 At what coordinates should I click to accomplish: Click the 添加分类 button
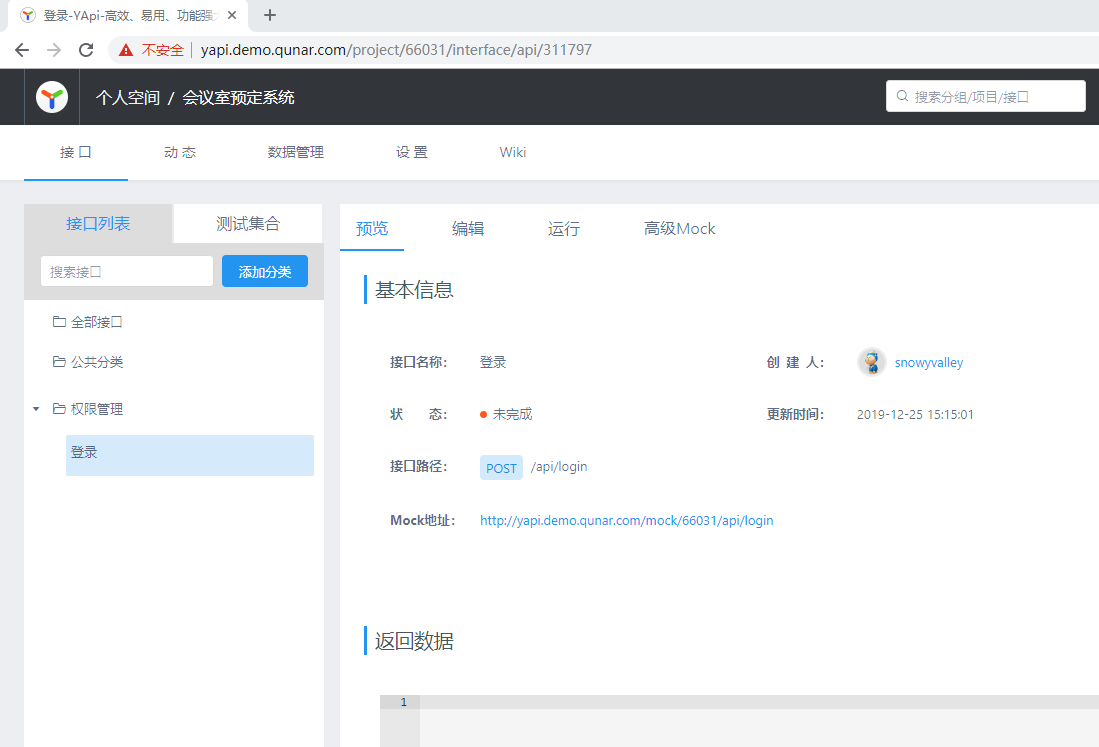(x=264, y=270)
